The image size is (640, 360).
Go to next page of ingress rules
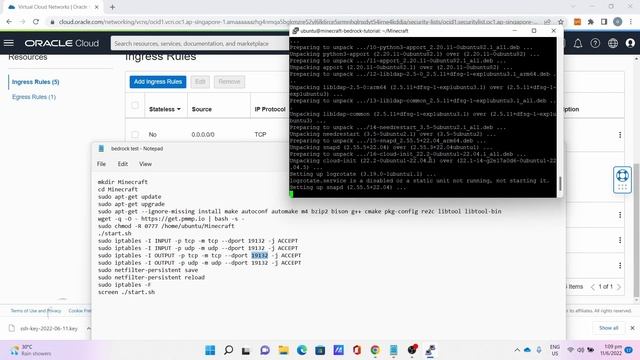point(619,287)
